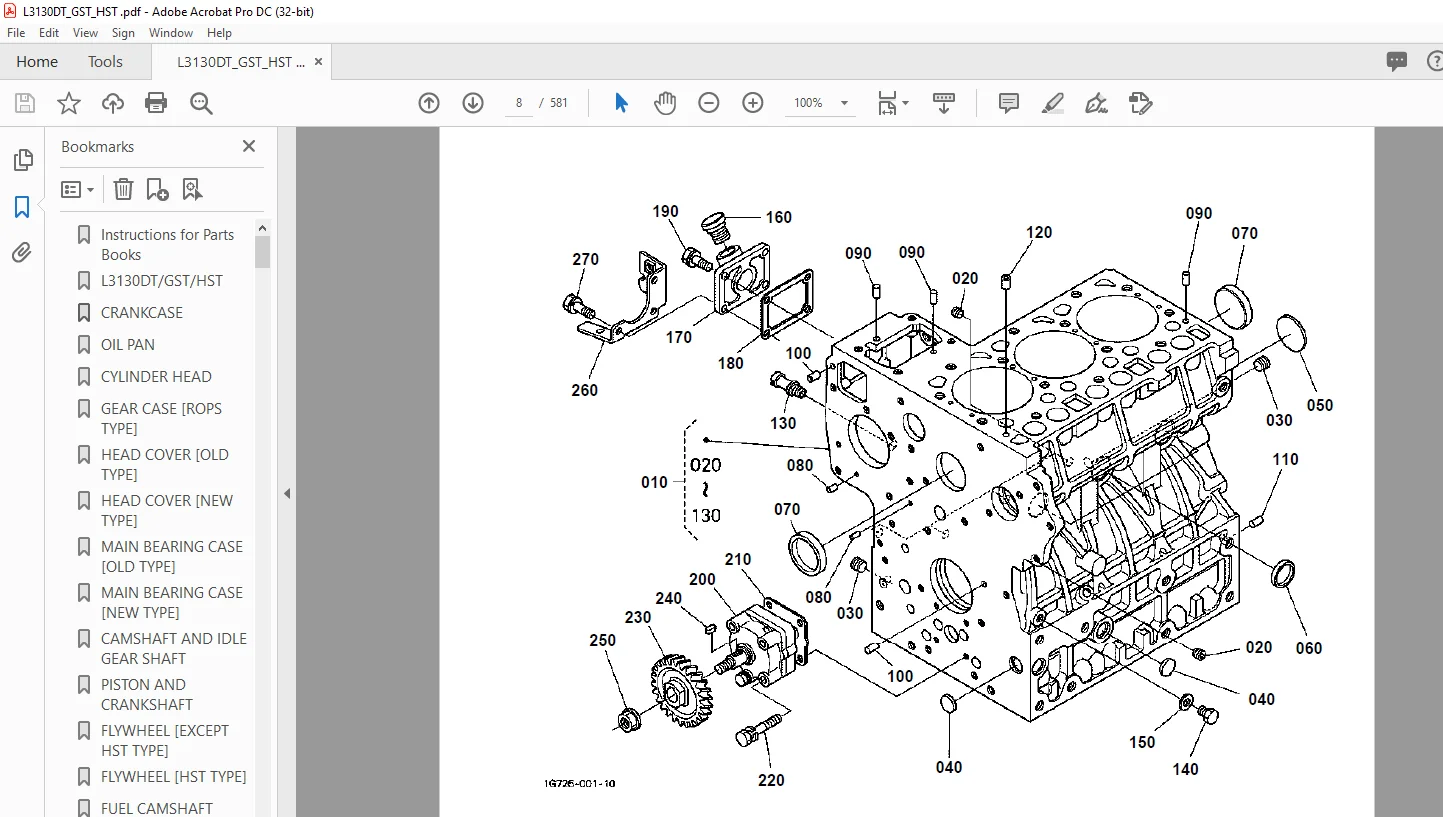Collapse the navigation pane arrow
Image resolution: width=1443 pixels, height=817 pixels.
point(287,493)
